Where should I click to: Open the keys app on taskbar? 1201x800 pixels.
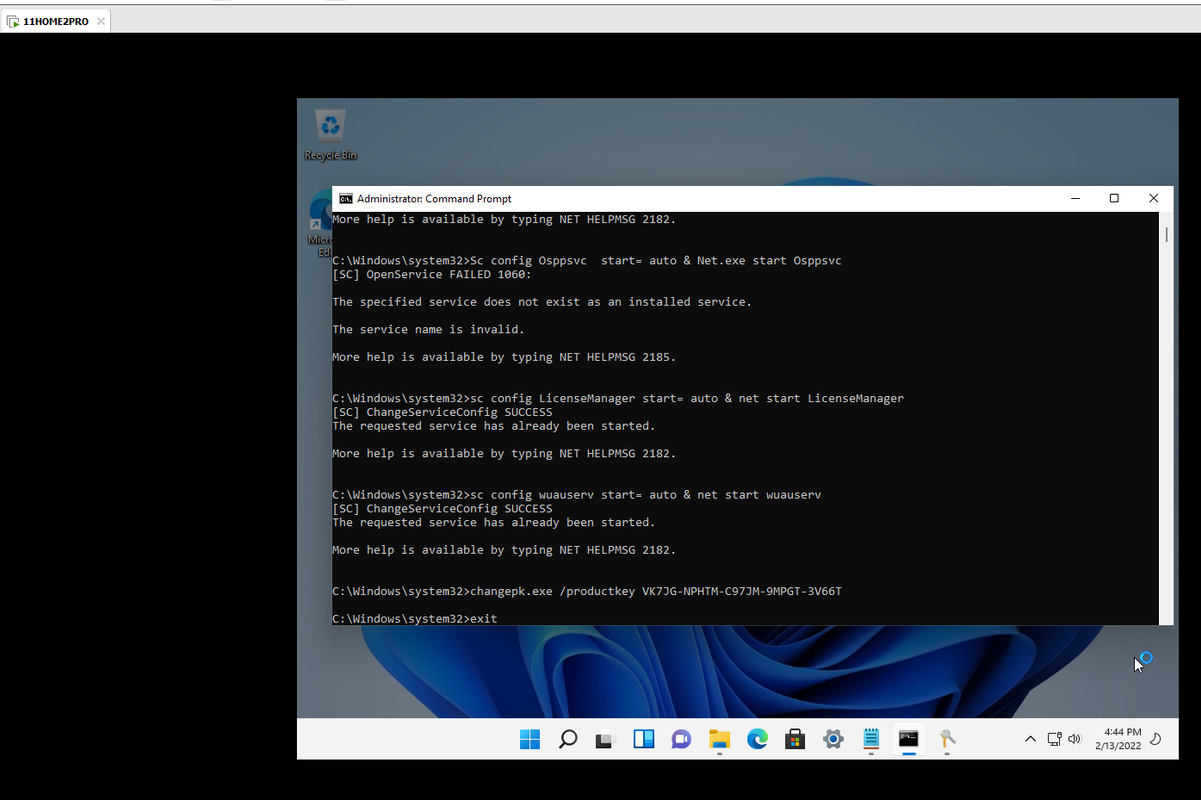[946, 739]
